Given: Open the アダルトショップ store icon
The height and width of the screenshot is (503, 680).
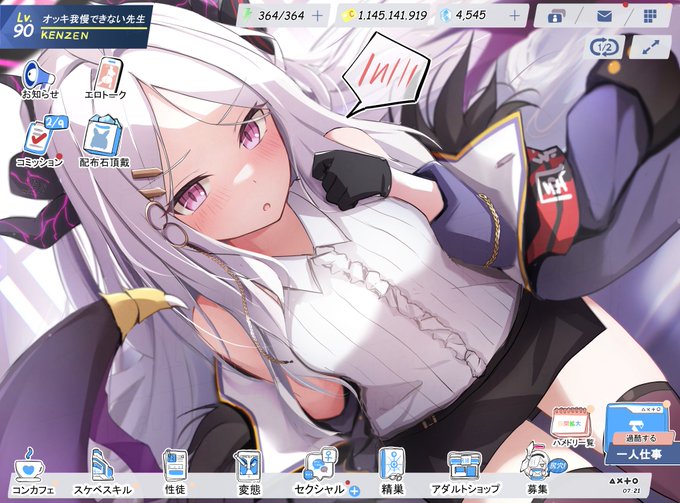Looking at the screenshot, I should click(x=465, y=473).
